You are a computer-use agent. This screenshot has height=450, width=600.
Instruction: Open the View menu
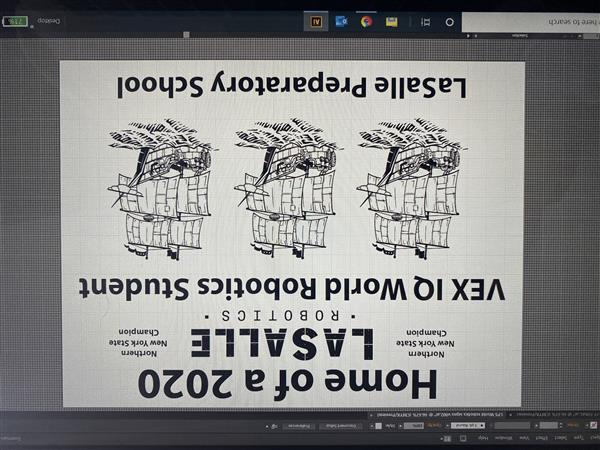point(524,438)
